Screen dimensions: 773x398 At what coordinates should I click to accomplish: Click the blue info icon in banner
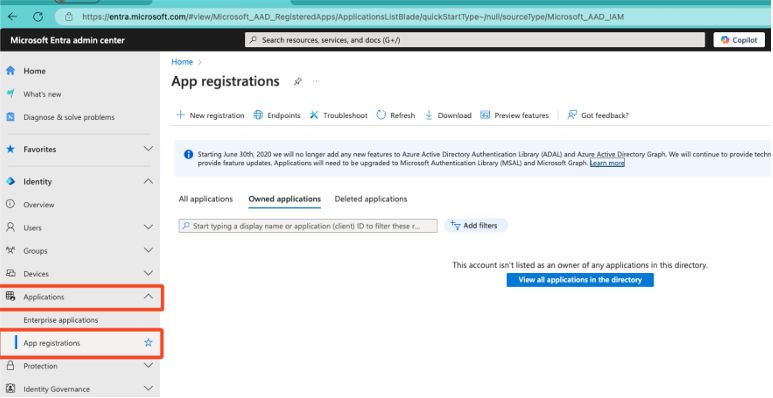[188, 154]
